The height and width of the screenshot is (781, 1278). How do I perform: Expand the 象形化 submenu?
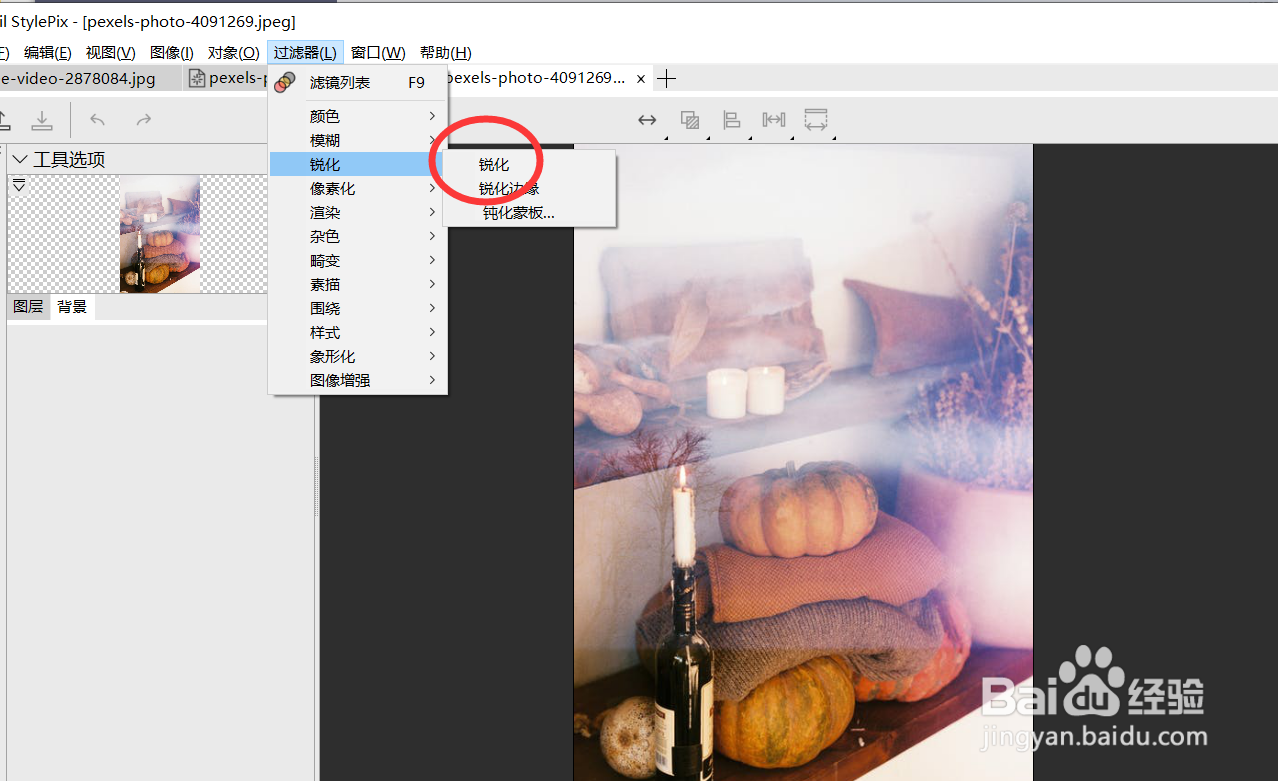[358, 357]
